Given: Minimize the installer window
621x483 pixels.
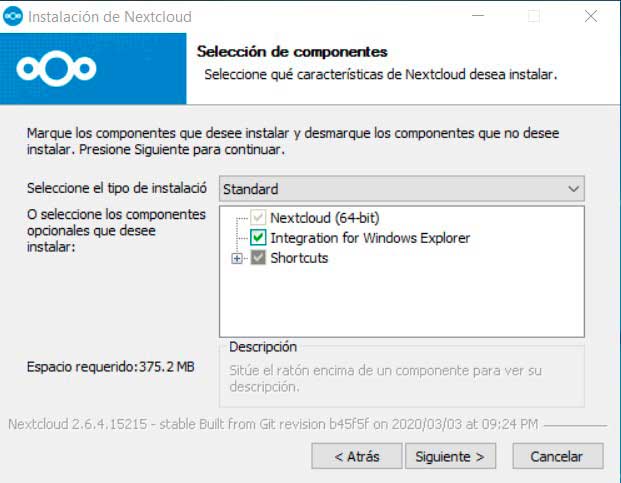Looking at the screenshot, I should (478, 16).
